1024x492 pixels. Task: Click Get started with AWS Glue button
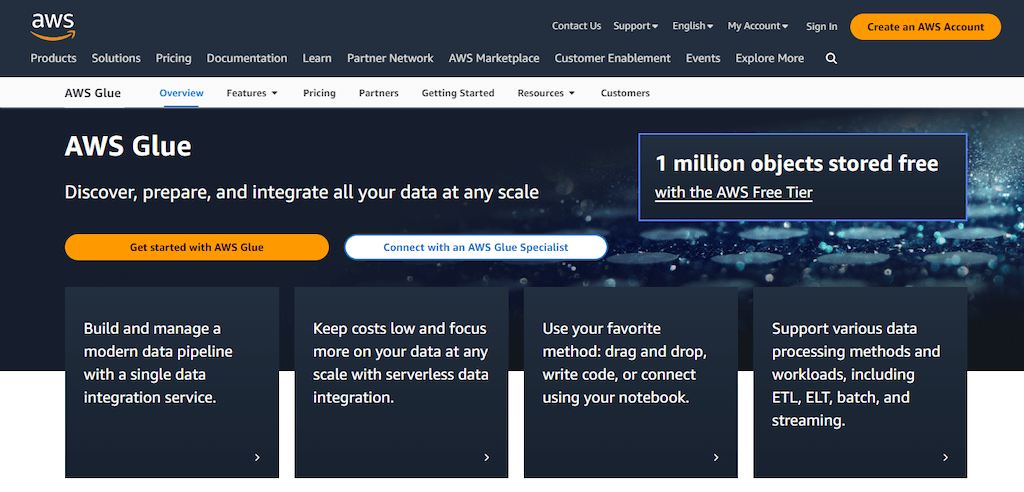tap(197, 247)
